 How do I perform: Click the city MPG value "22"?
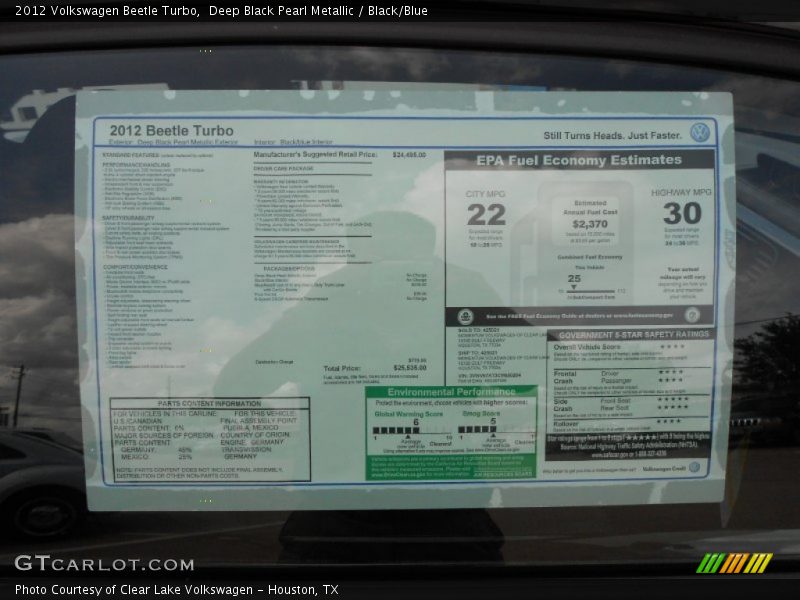pos(486,215)
